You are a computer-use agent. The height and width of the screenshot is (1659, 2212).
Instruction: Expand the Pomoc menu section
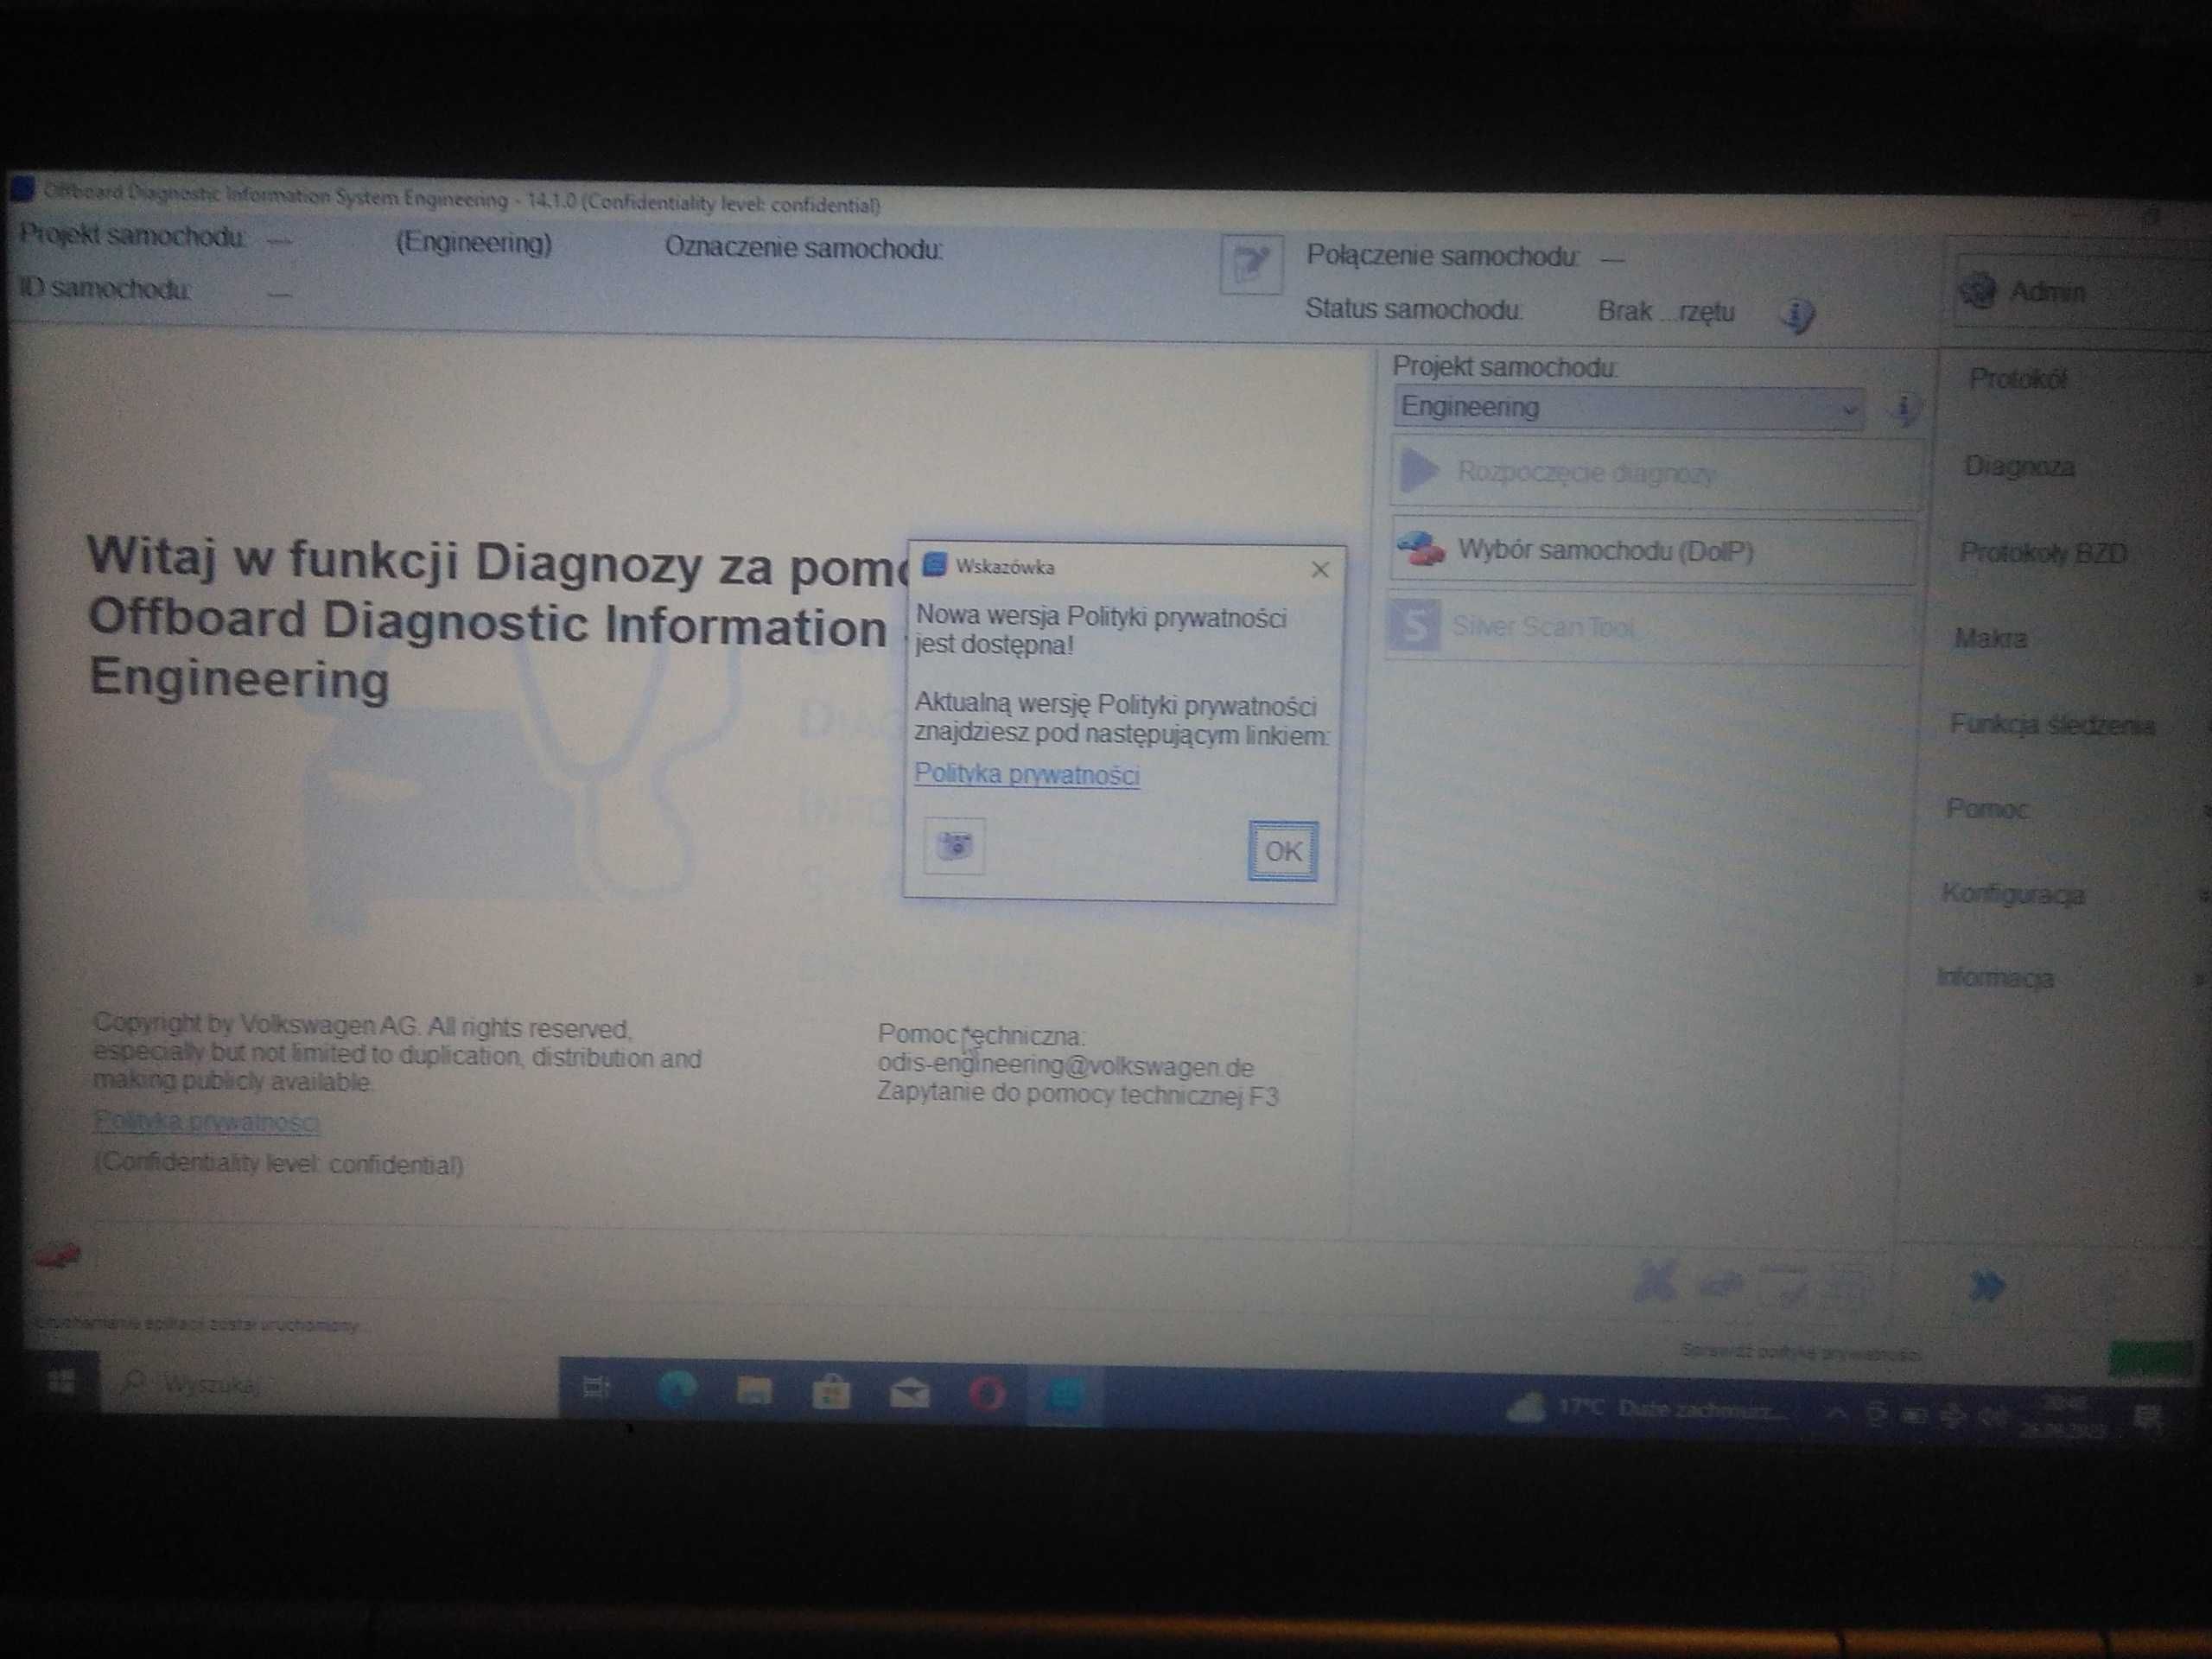(1986, 809)
